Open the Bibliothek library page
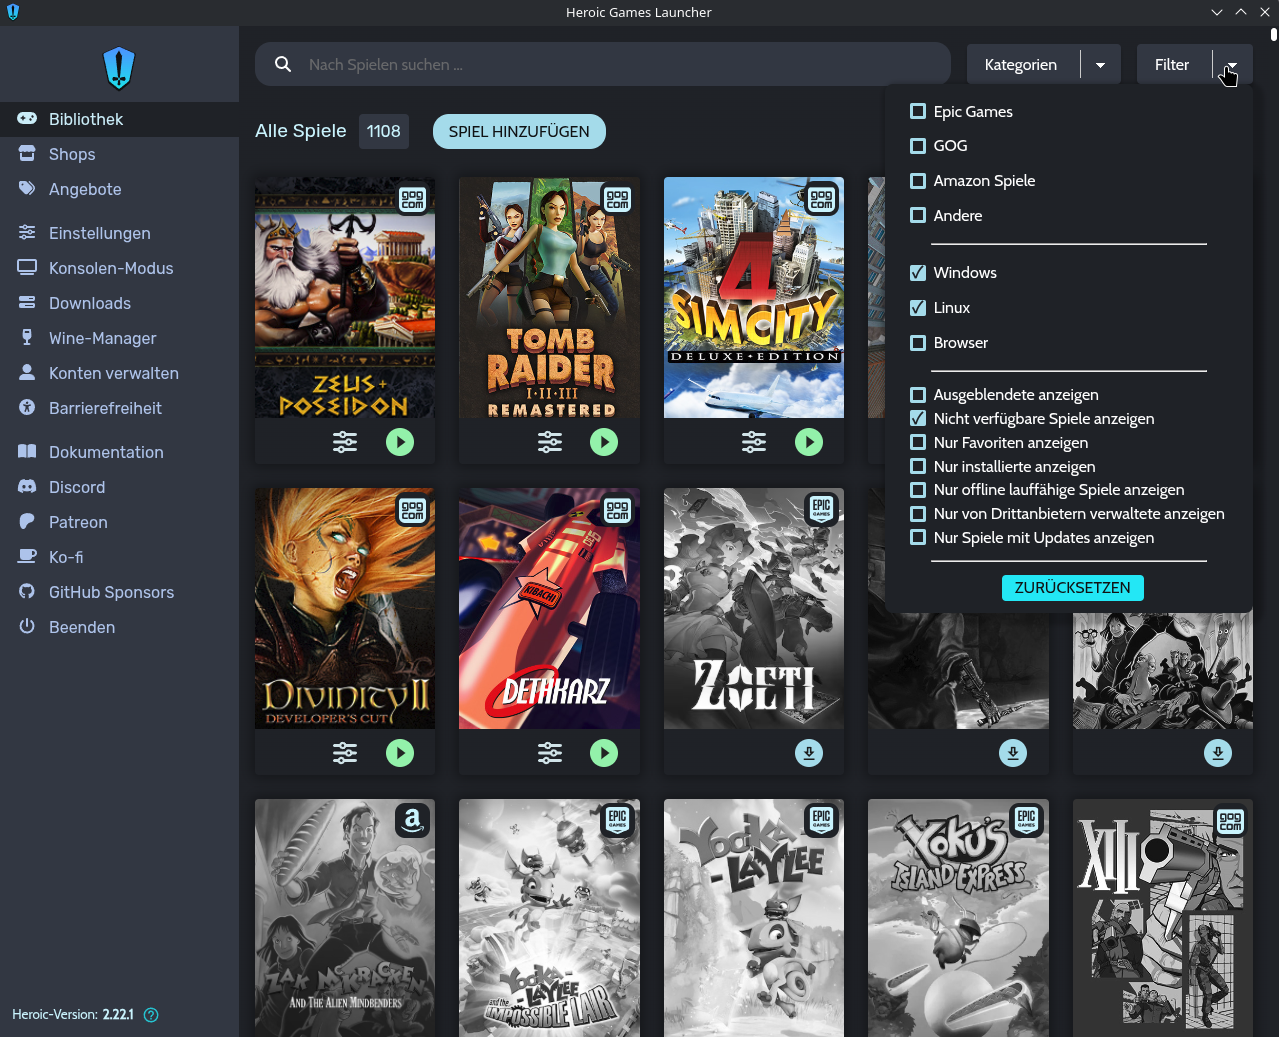 [x=119, y=119]
